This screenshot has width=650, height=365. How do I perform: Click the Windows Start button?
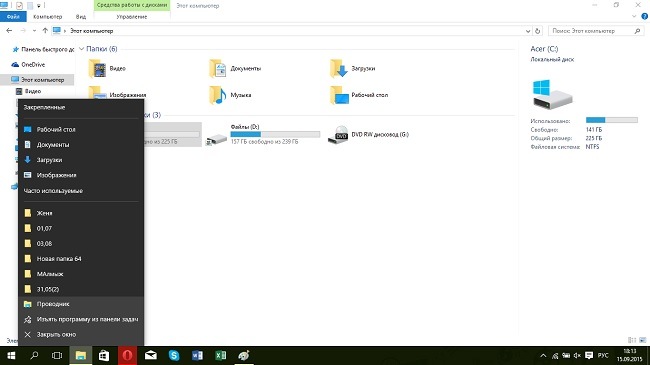[x=11, y=355]
